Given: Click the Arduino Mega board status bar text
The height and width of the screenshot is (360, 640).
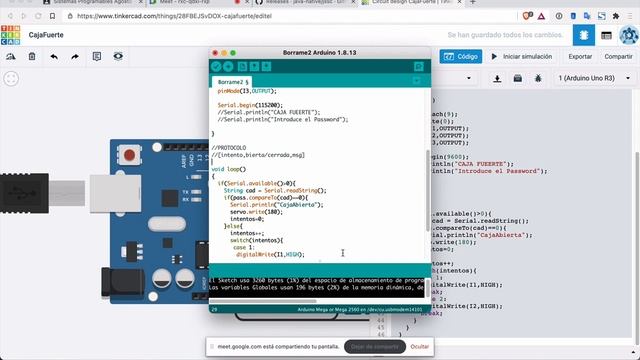Looking at the screenshot, I should click(360, 310).
